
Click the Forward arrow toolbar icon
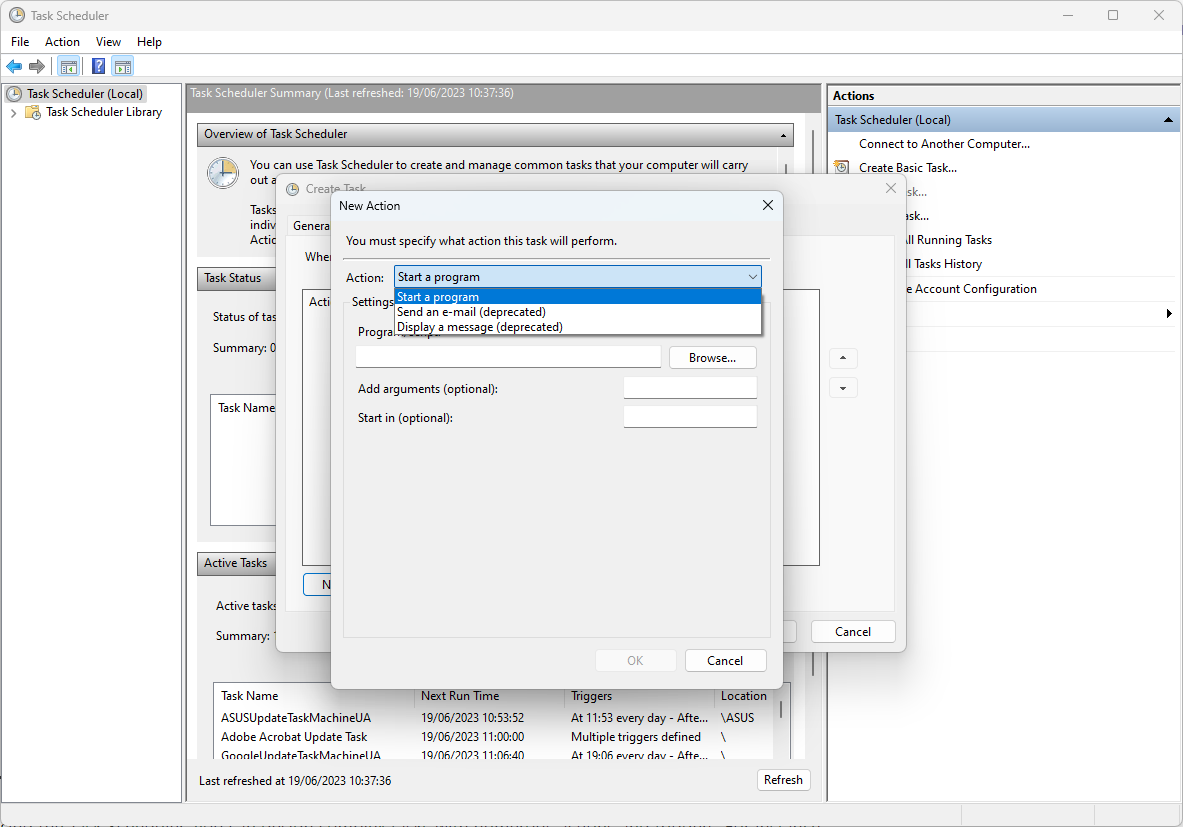click(x=37, y=67)
